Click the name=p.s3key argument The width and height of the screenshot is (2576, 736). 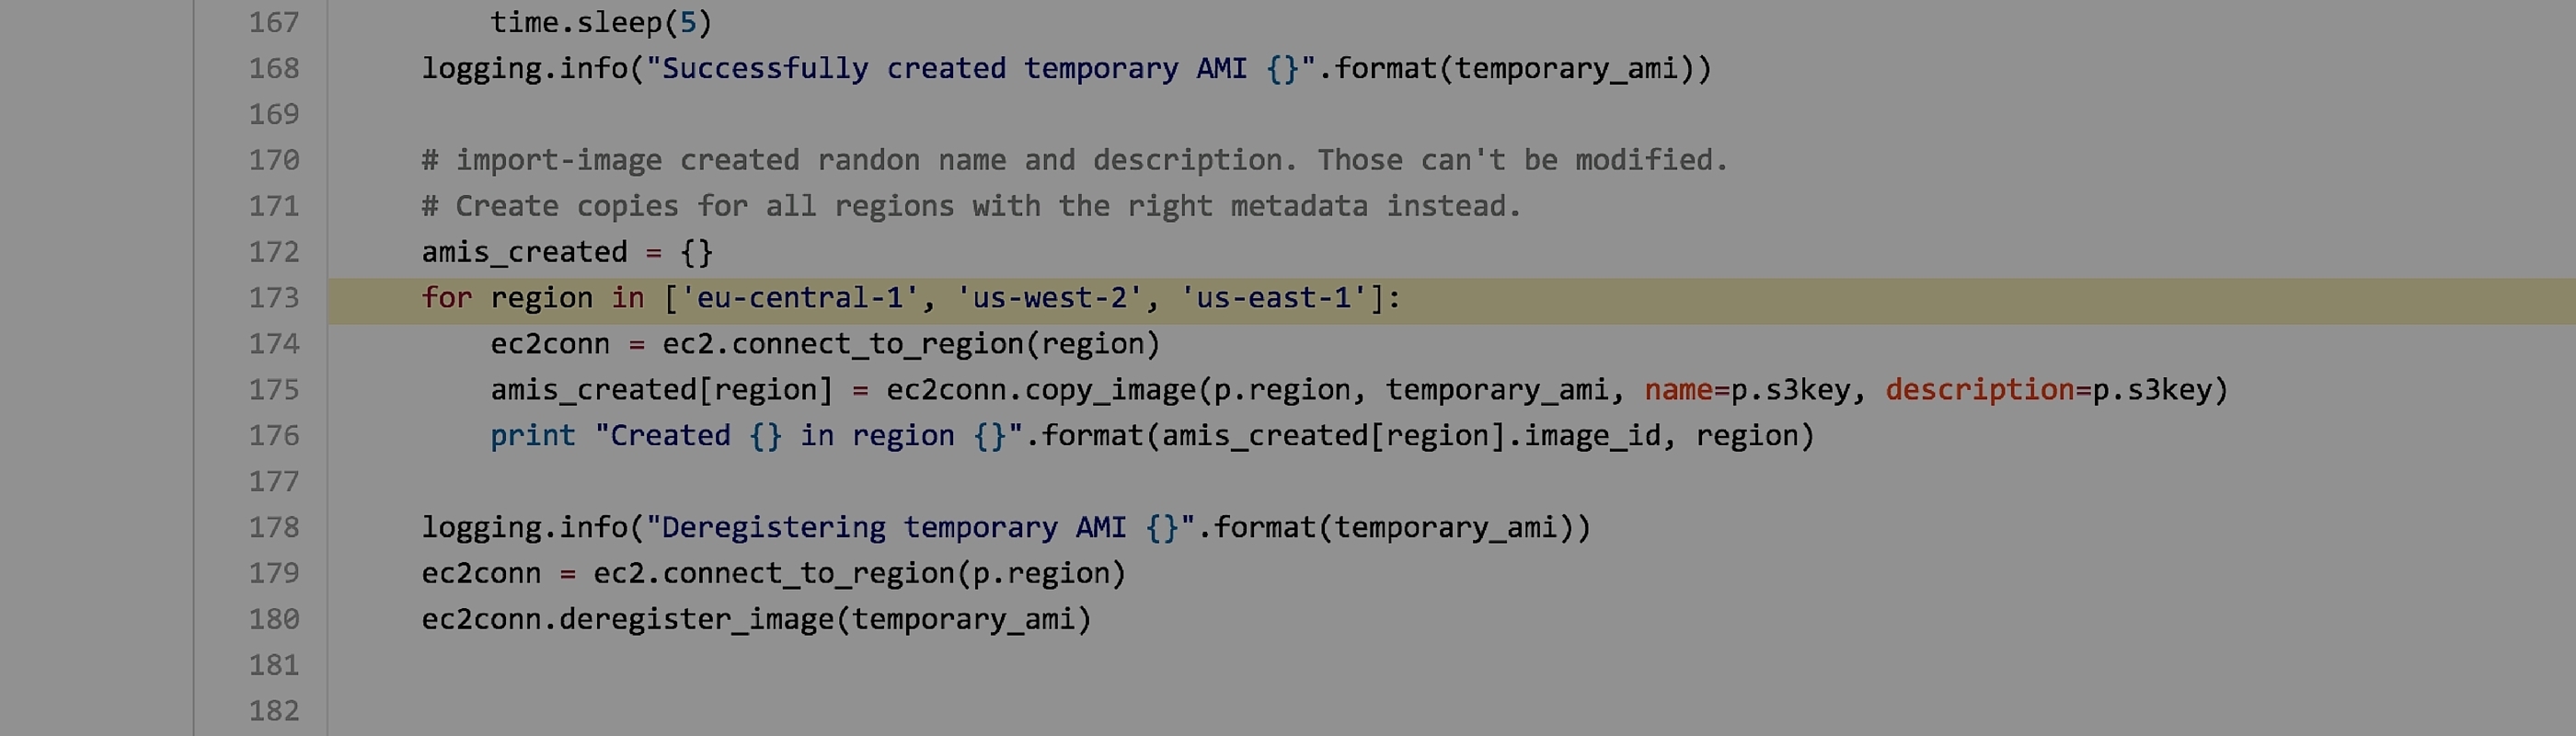tap(1748, 390)
